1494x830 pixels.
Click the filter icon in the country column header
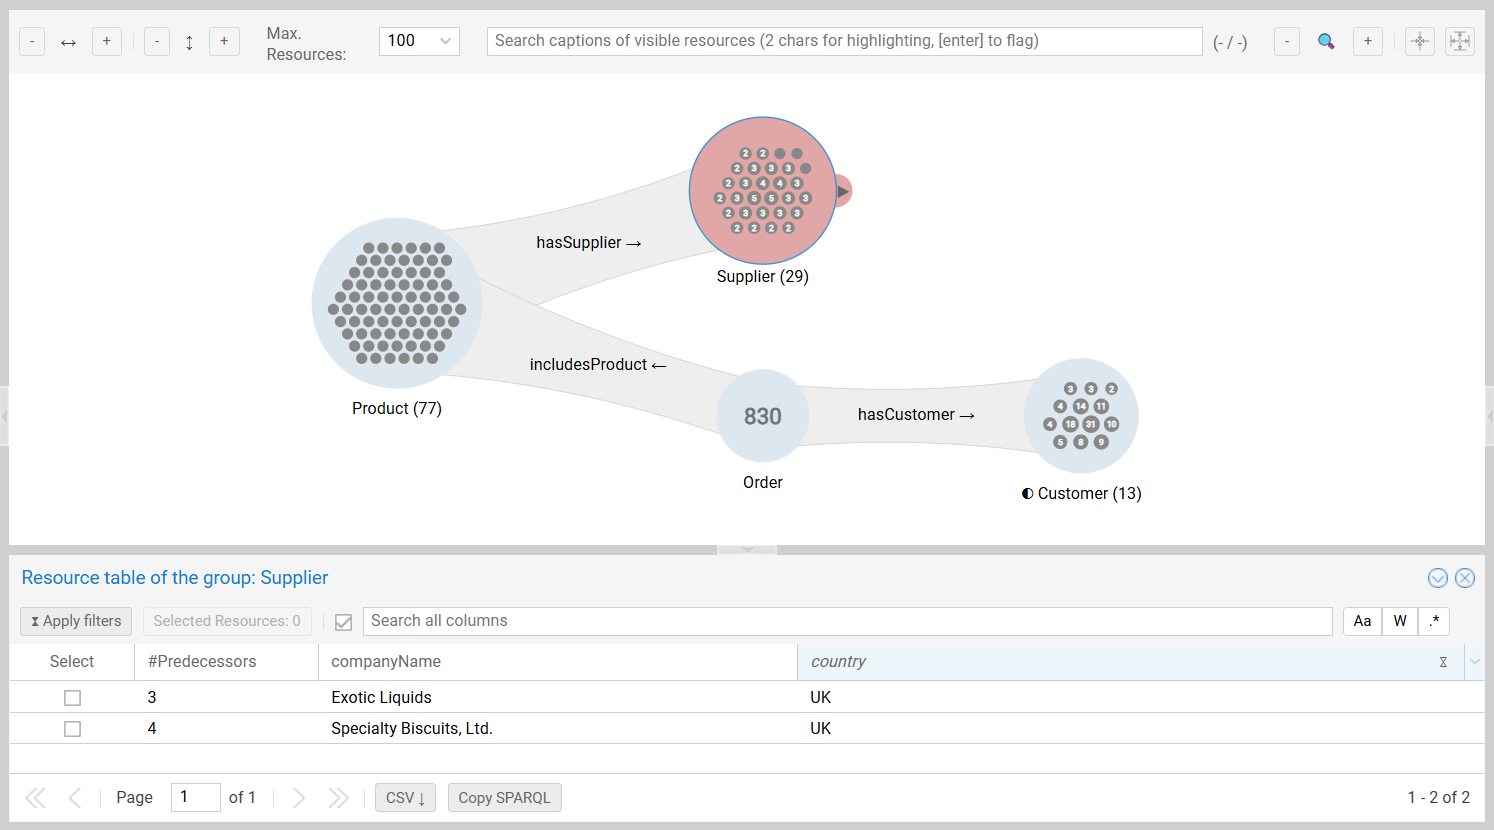click(1443, 662)
